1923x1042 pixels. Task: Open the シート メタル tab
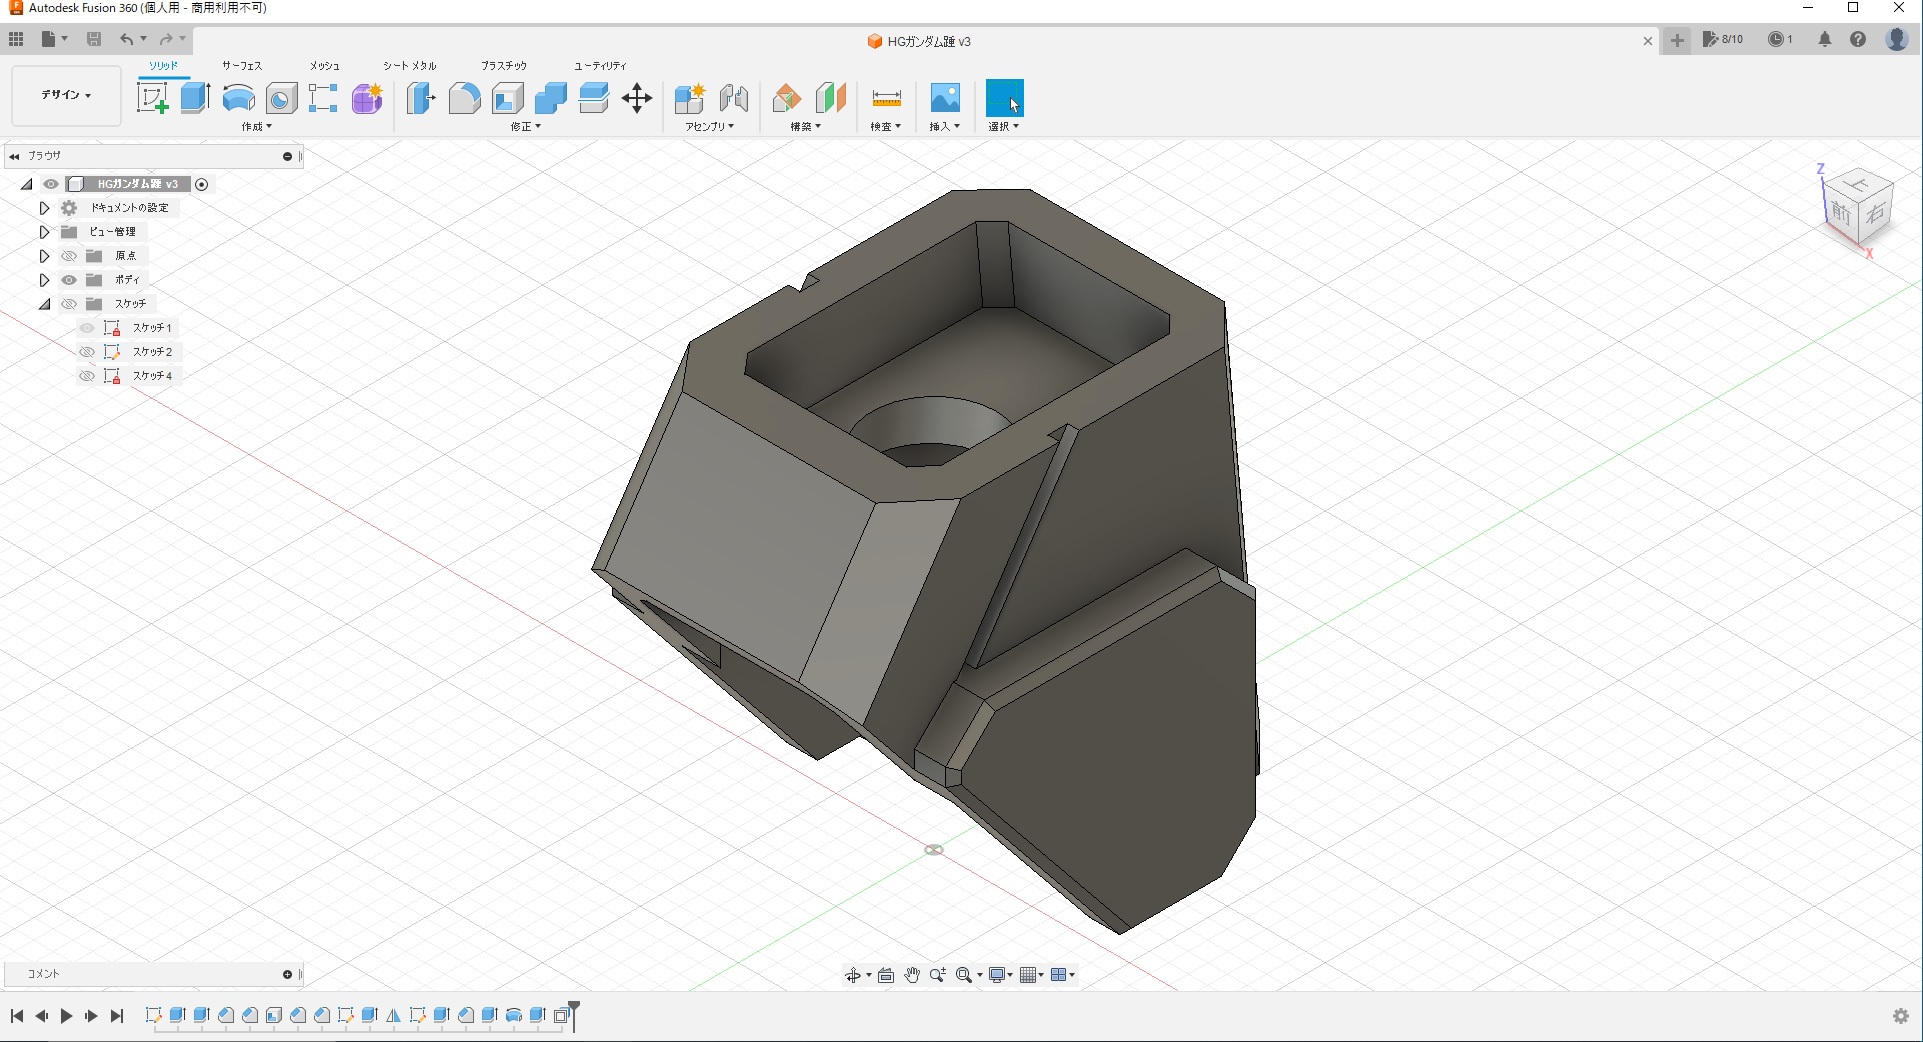tap(410, 65)
